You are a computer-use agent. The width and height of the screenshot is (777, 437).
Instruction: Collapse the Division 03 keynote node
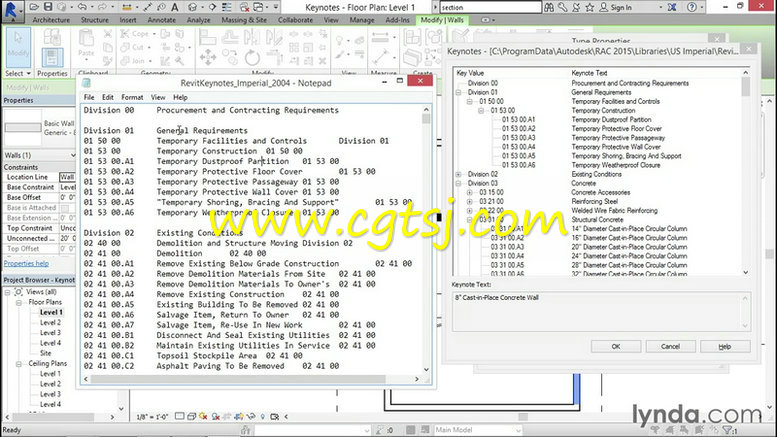tap(458, 183)
